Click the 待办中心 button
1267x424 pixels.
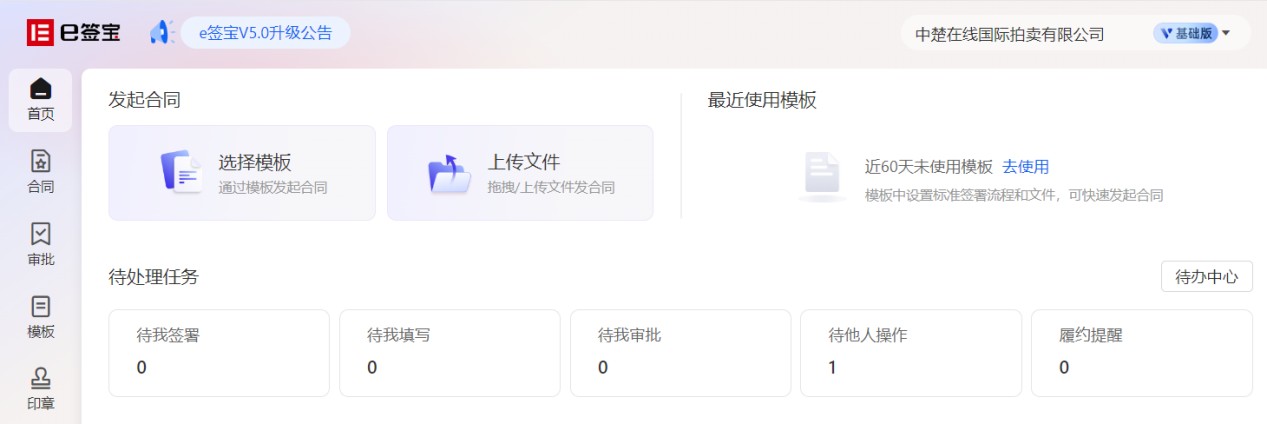[x=1206, y=277]
